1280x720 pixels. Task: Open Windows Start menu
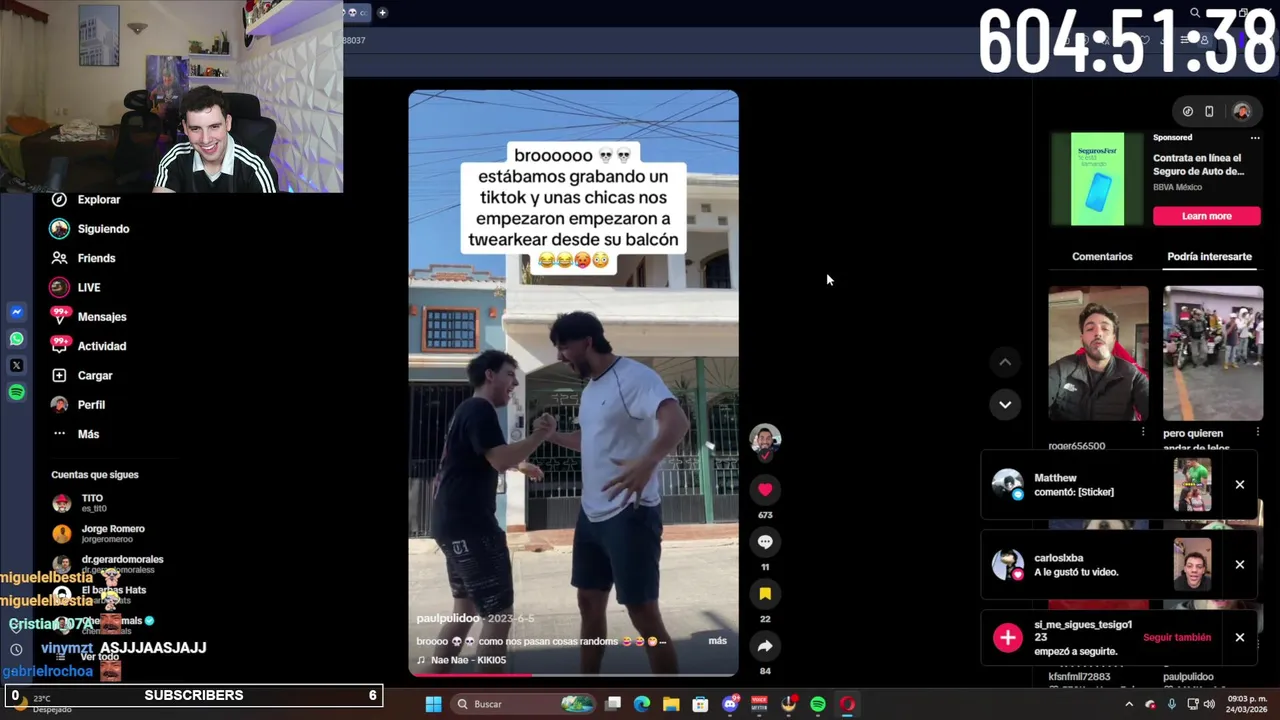point(433,704)
